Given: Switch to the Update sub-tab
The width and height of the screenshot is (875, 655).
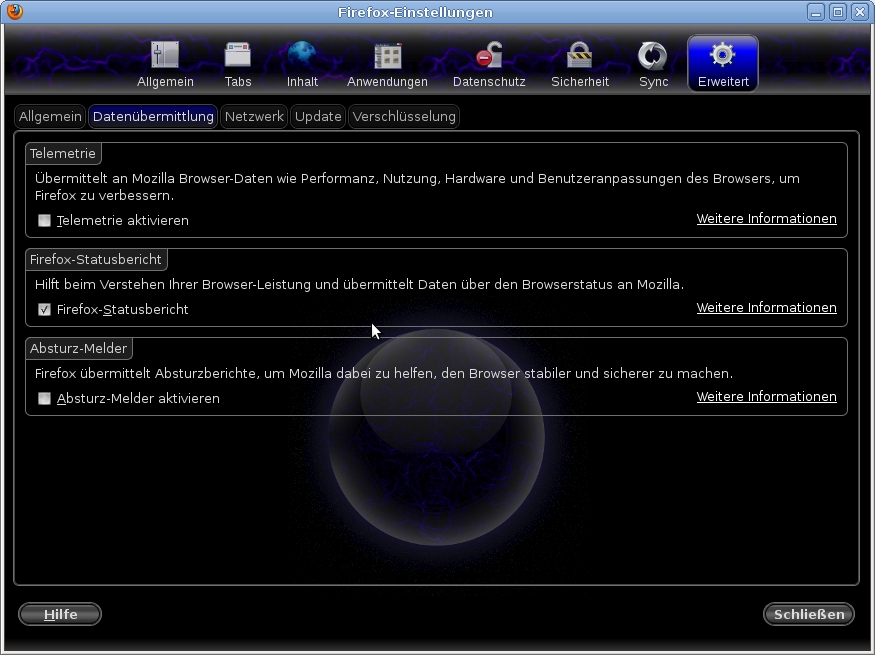Looking at the screenshot, I should click(x=318, y=117).
